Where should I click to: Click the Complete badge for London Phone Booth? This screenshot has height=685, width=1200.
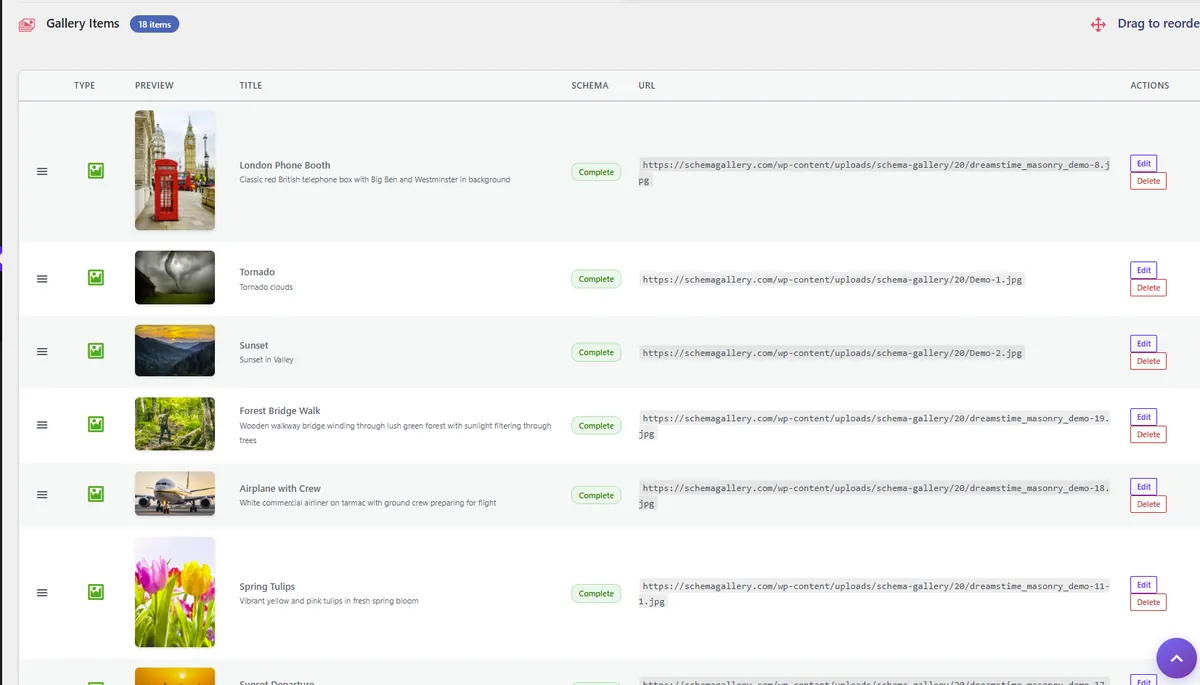click(x=596, y=172)
